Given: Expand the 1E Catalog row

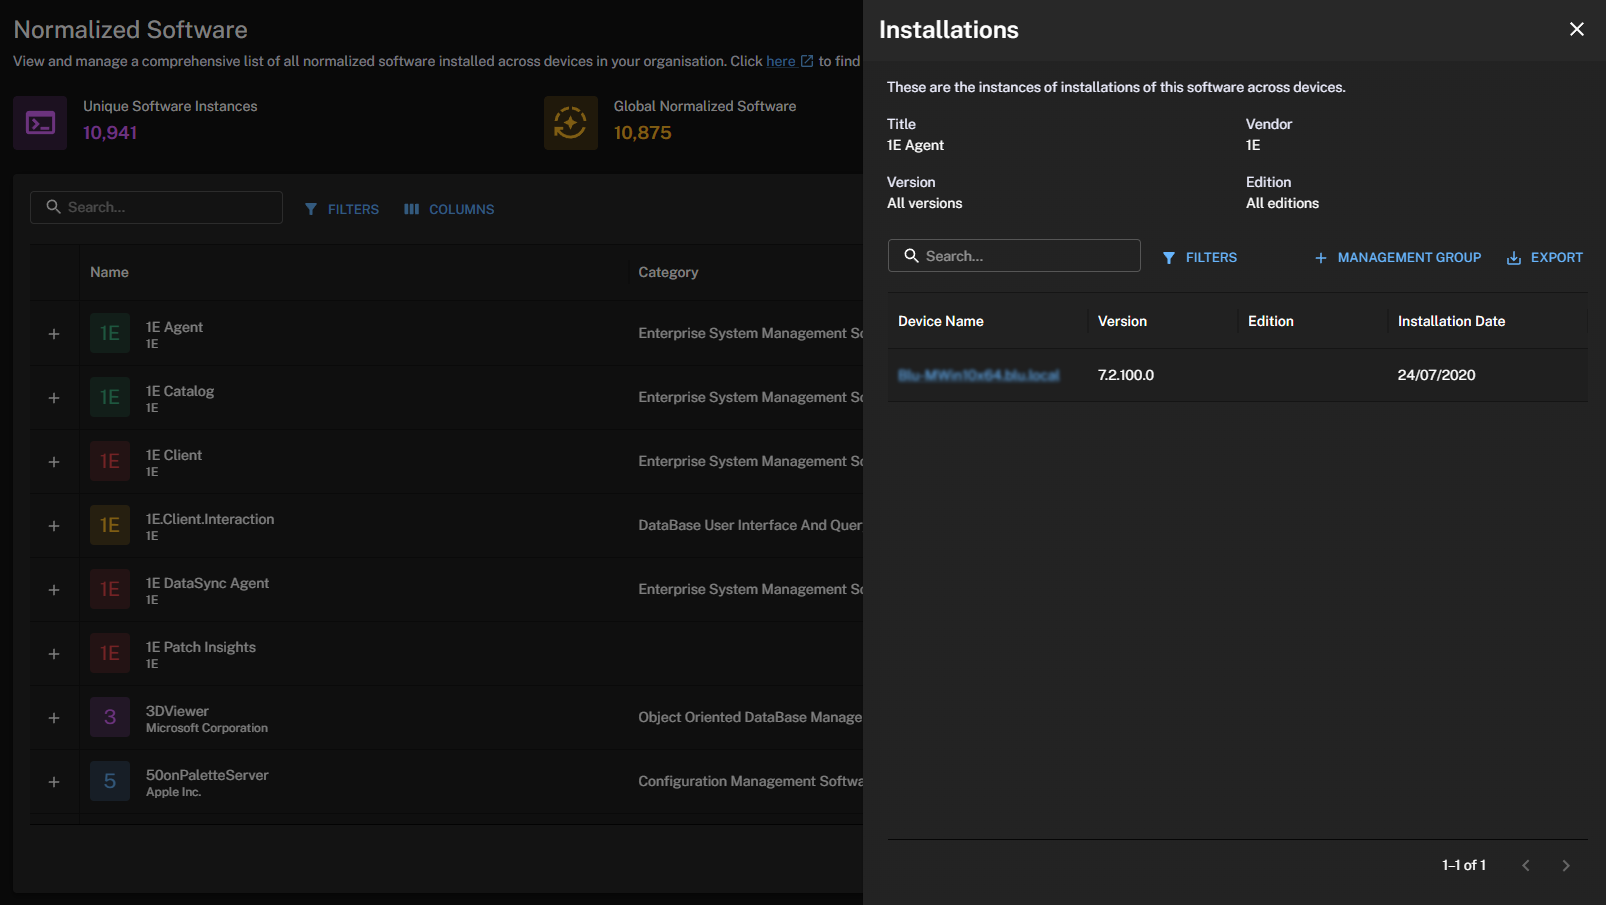Looking at the screenshot, I should (x=54, y=398).
